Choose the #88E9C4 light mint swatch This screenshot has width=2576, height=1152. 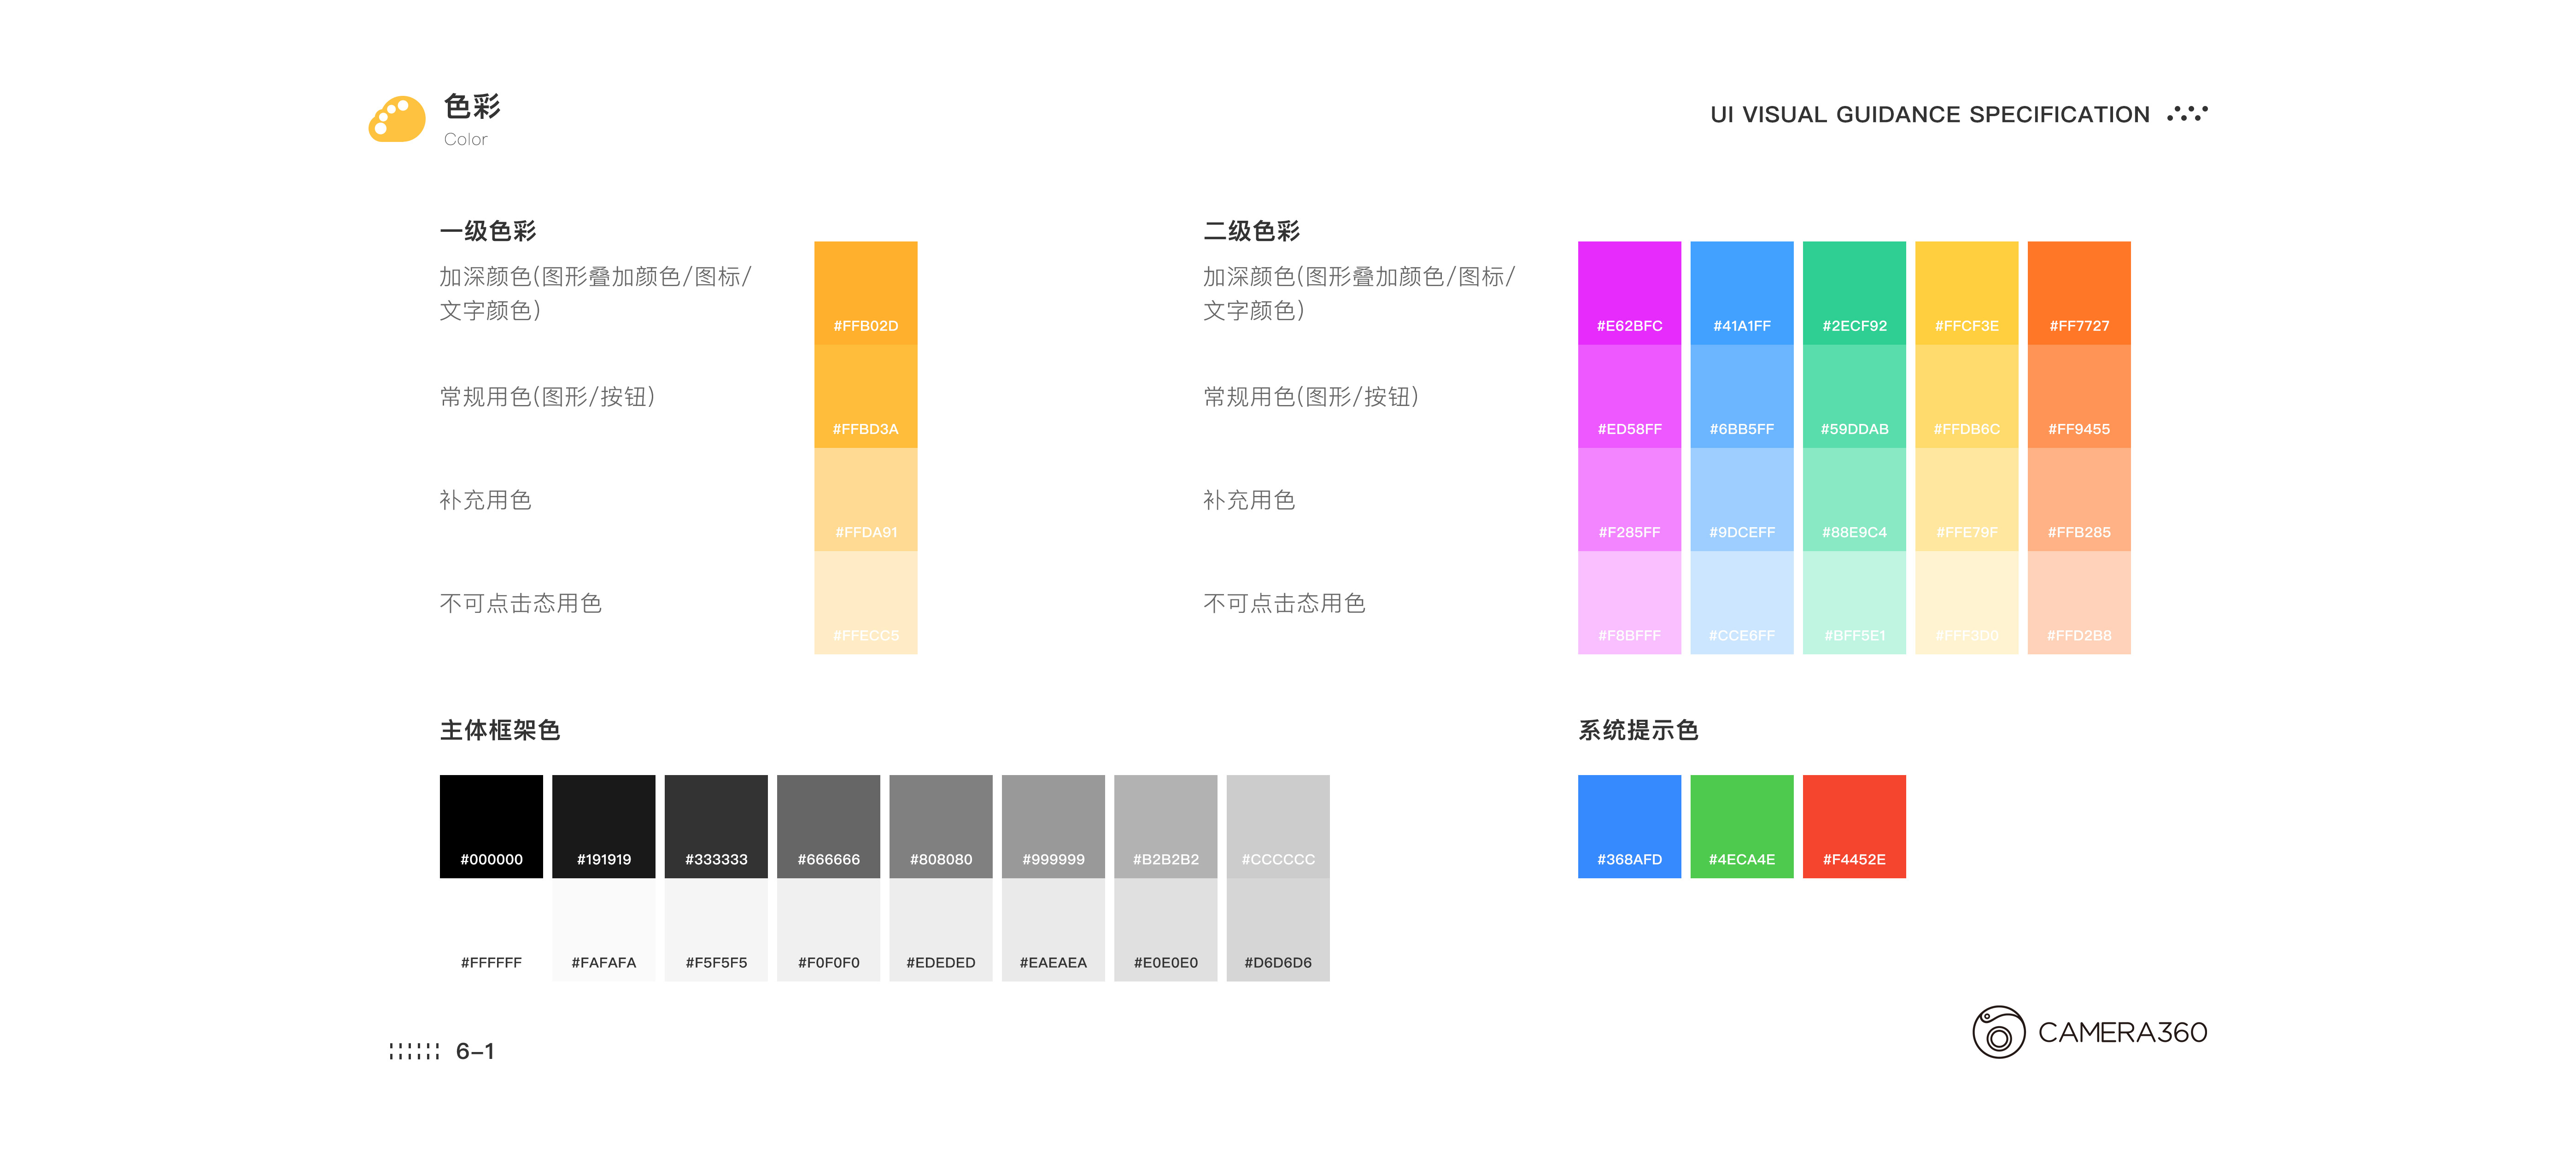(1855, 499)
